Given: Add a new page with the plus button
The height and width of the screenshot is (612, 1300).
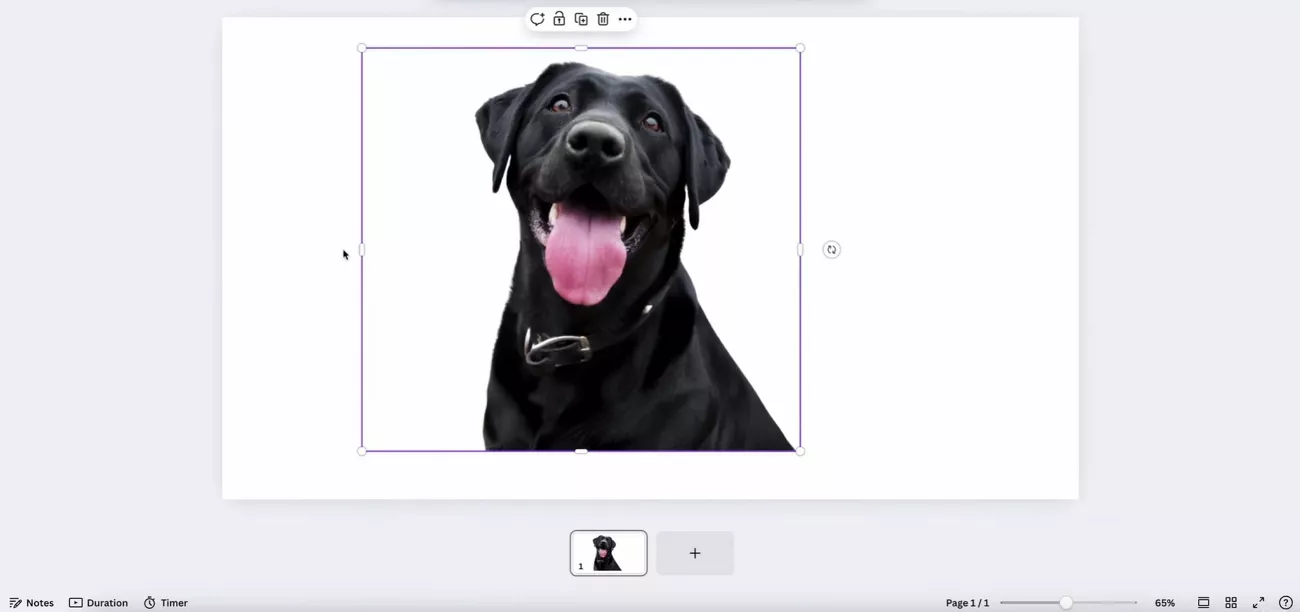Looking at the screenshot, I should pos(695,553).
